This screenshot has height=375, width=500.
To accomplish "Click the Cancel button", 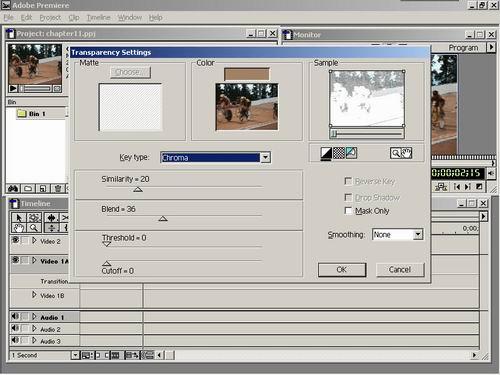I will (400, 270).
